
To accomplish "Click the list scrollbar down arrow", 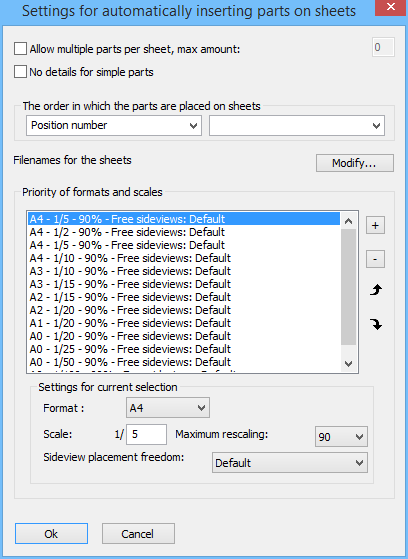I will point(348,363).
